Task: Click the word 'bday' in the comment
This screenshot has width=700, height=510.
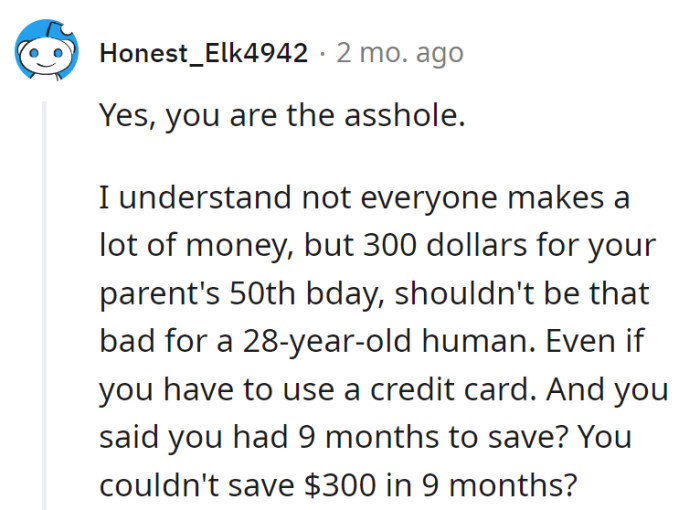Action: pyautogui.click(x=345, y=295)
